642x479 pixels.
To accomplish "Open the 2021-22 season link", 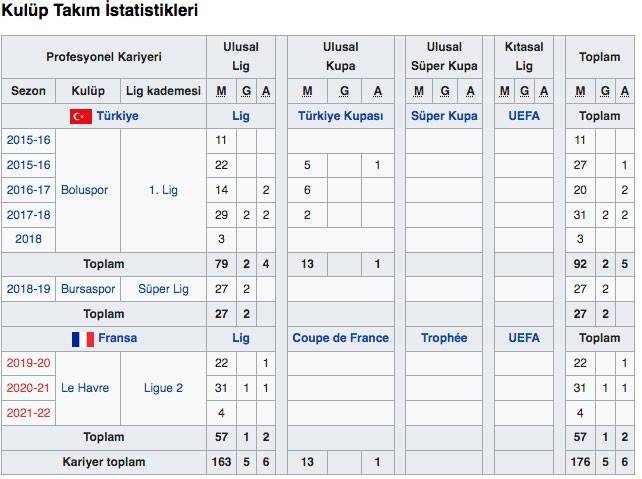I will [28, 412].
